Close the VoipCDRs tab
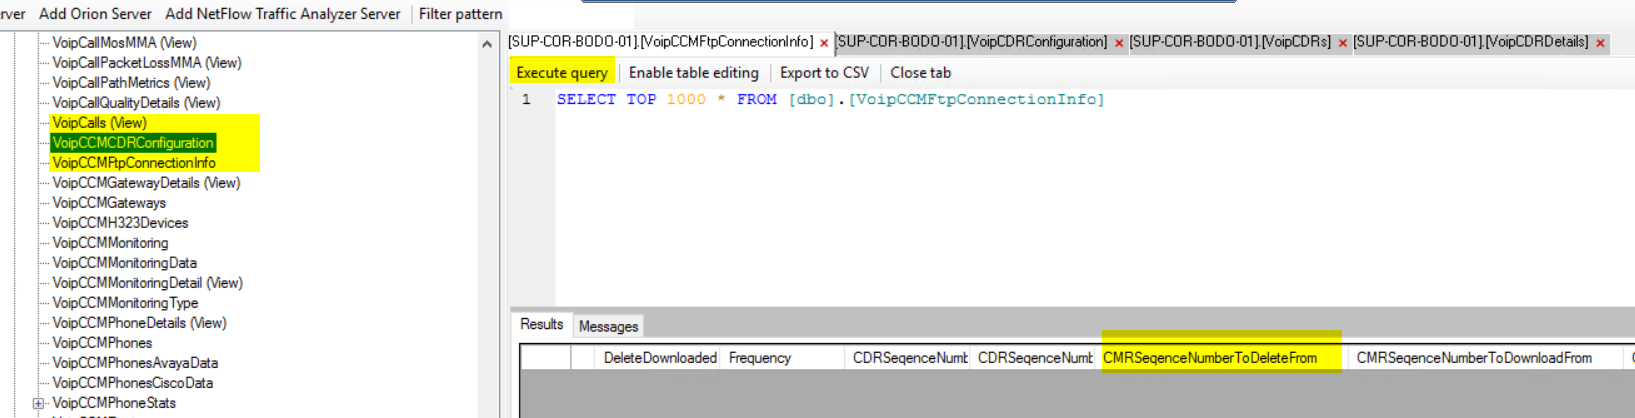The width and height of the screenshot is (1635, 418). click(x=1343, y=43)
